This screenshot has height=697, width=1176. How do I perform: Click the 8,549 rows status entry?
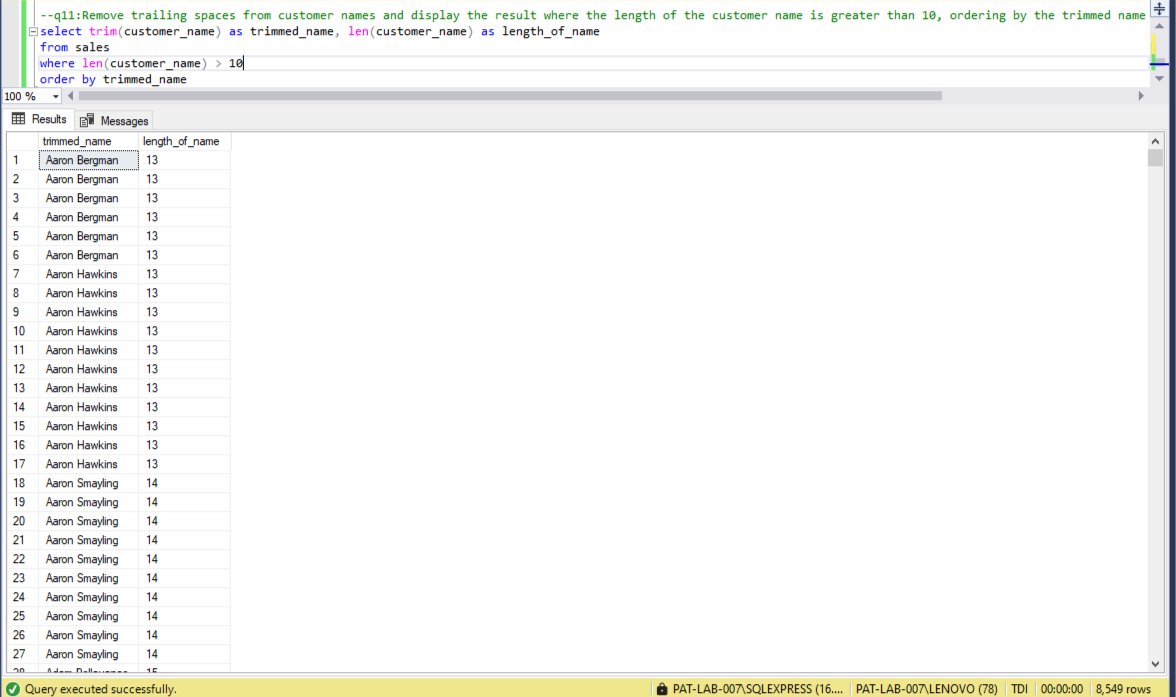(x=1123, y=689)
